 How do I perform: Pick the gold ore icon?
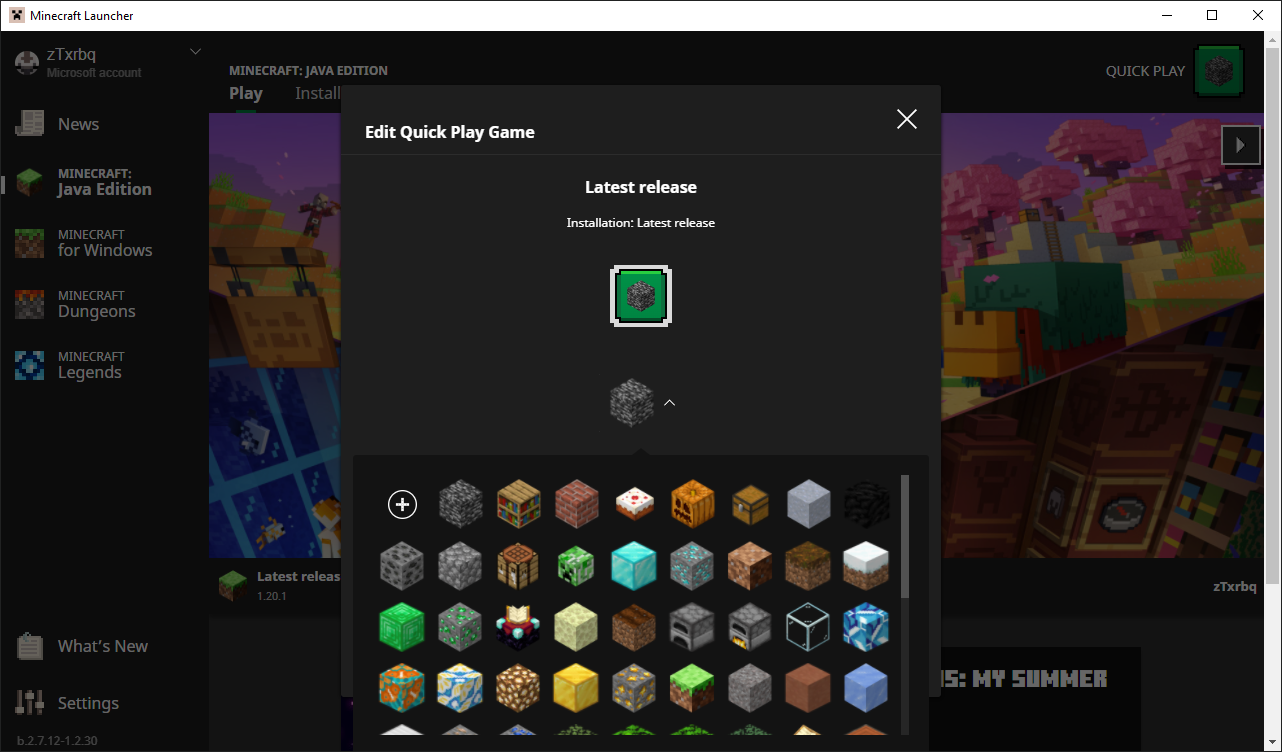coord(635,688)
